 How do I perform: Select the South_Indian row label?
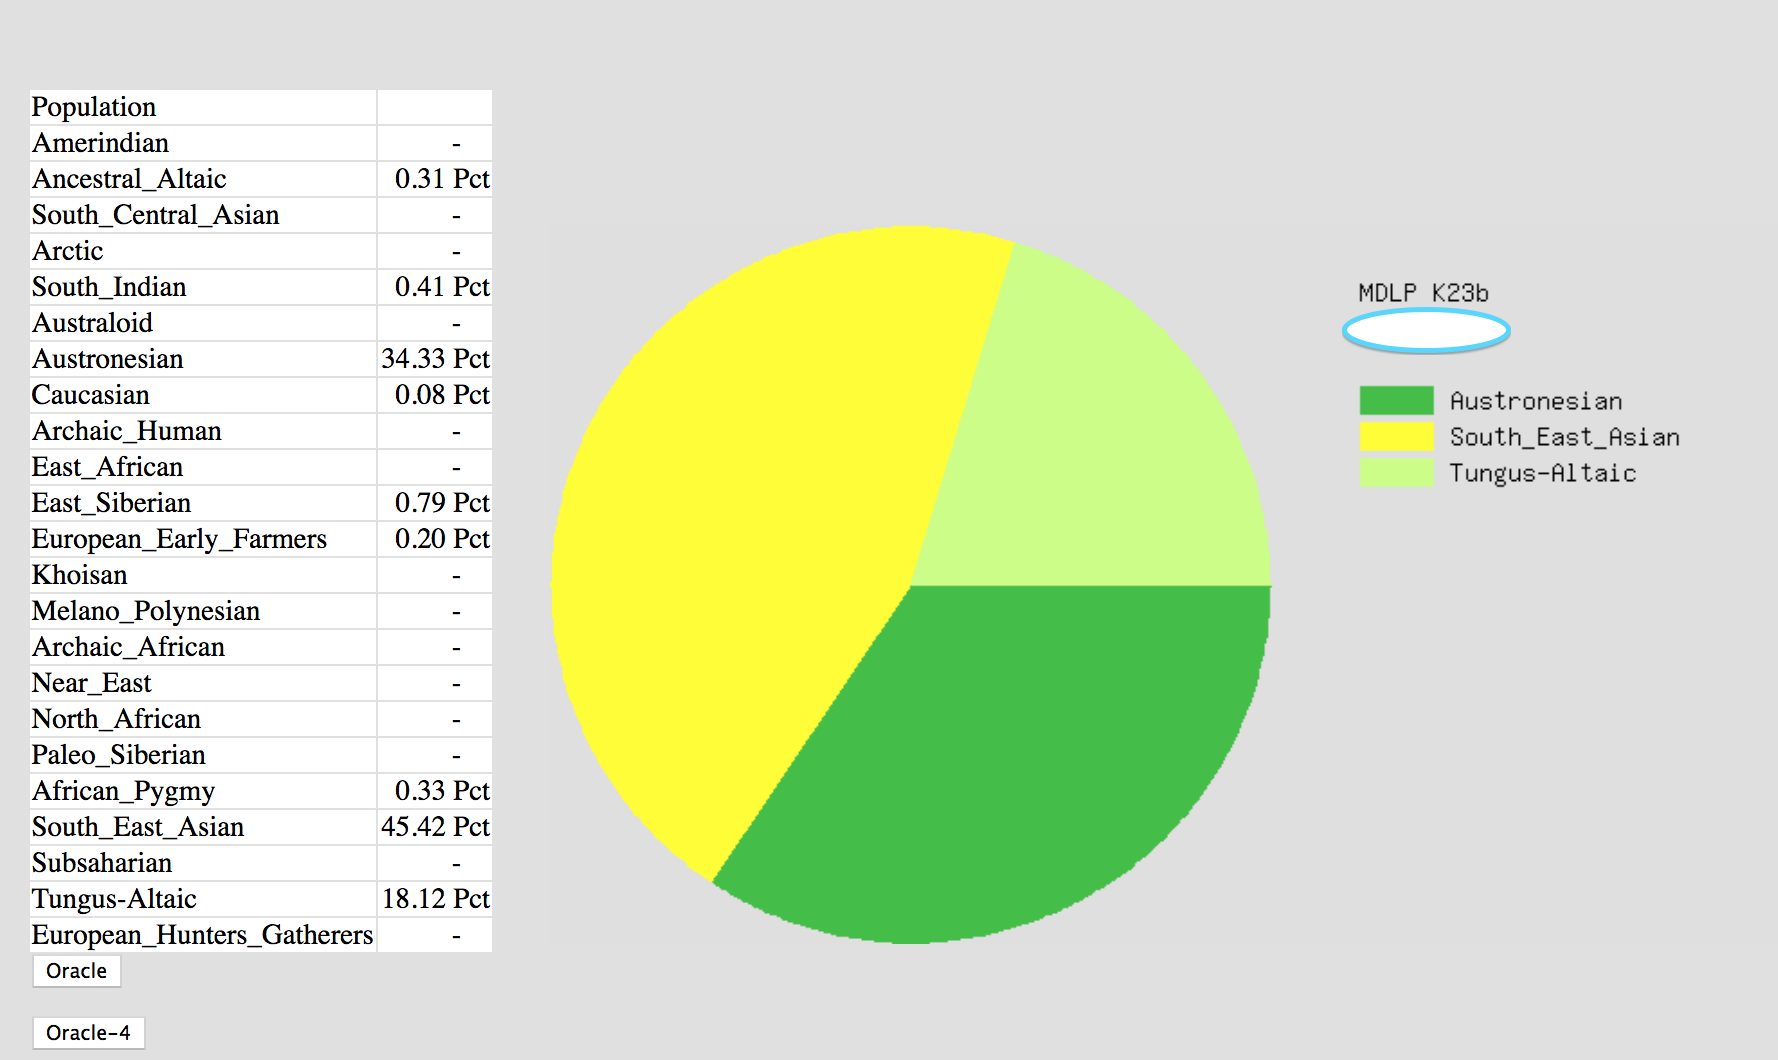109,287
